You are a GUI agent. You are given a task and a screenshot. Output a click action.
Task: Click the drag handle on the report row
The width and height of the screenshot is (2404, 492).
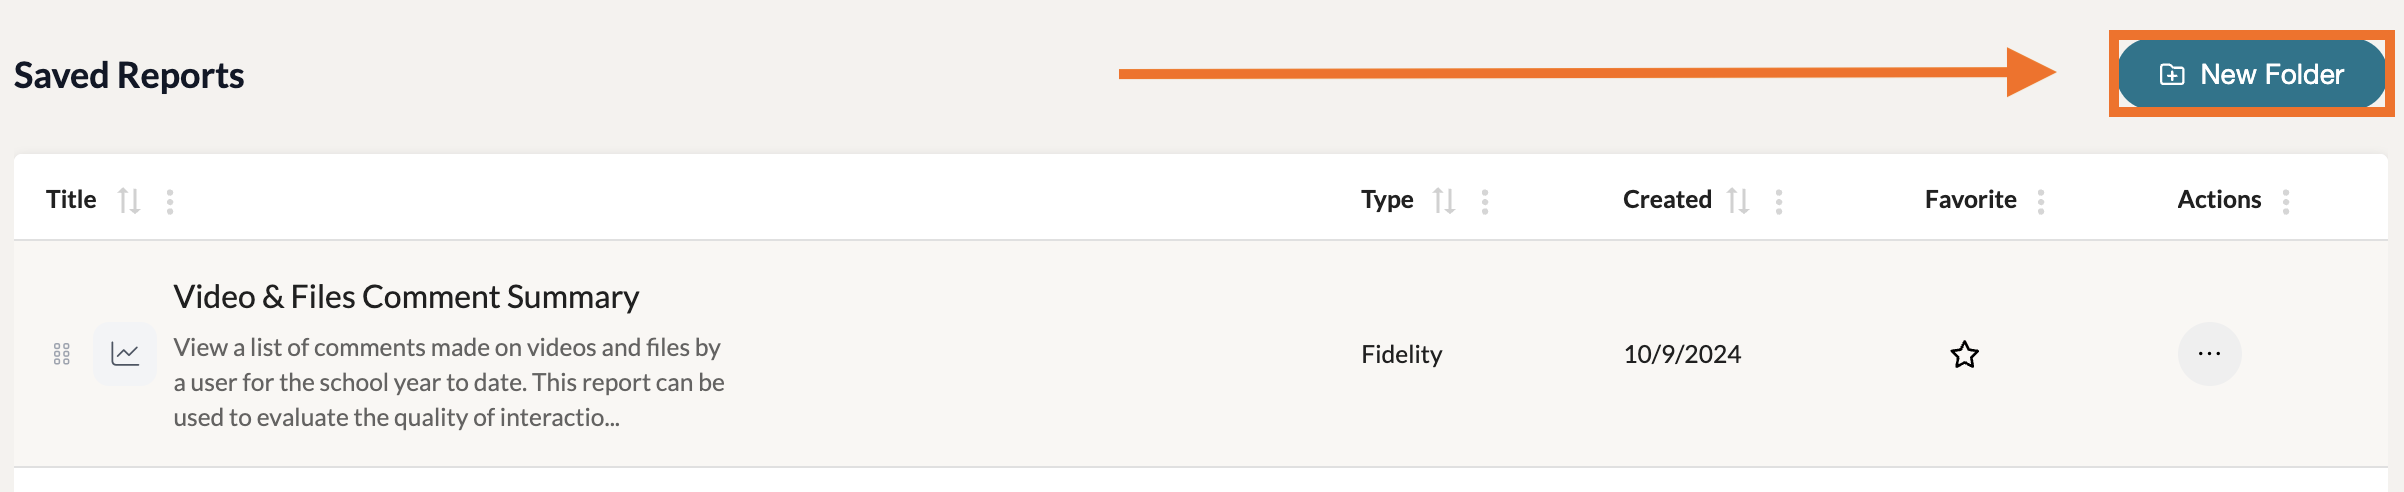[62, 354]
